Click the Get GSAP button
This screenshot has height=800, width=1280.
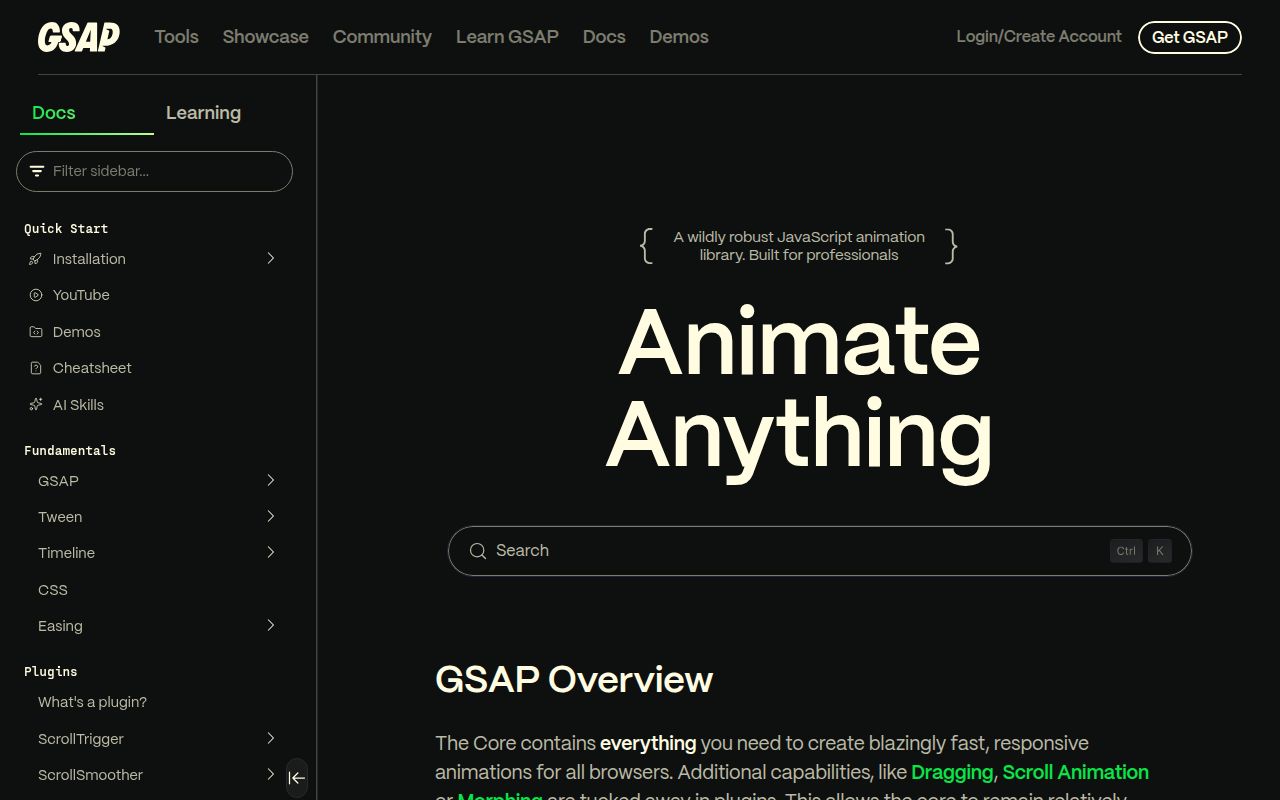(1190, 37)
